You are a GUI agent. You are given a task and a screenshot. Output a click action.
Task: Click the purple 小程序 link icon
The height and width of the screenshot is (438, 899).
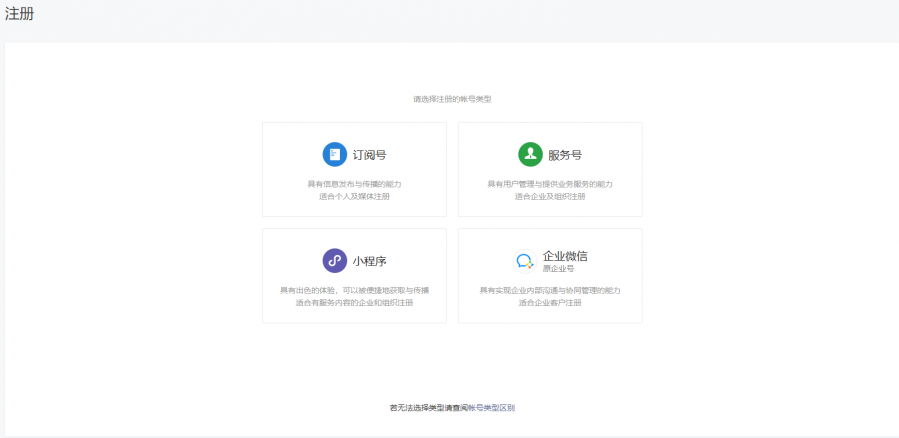click(x=335, y=261)
